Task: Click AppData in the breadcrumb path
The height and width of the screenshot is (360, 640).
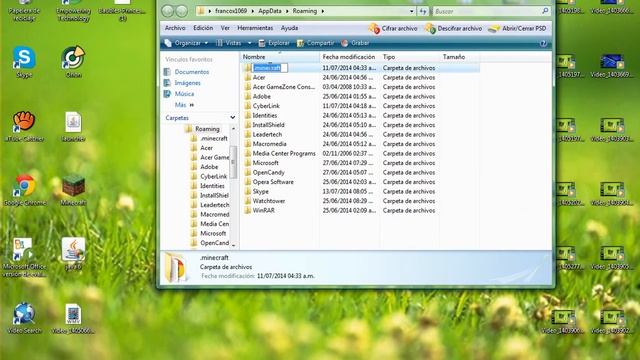Action: click(269, 11)
